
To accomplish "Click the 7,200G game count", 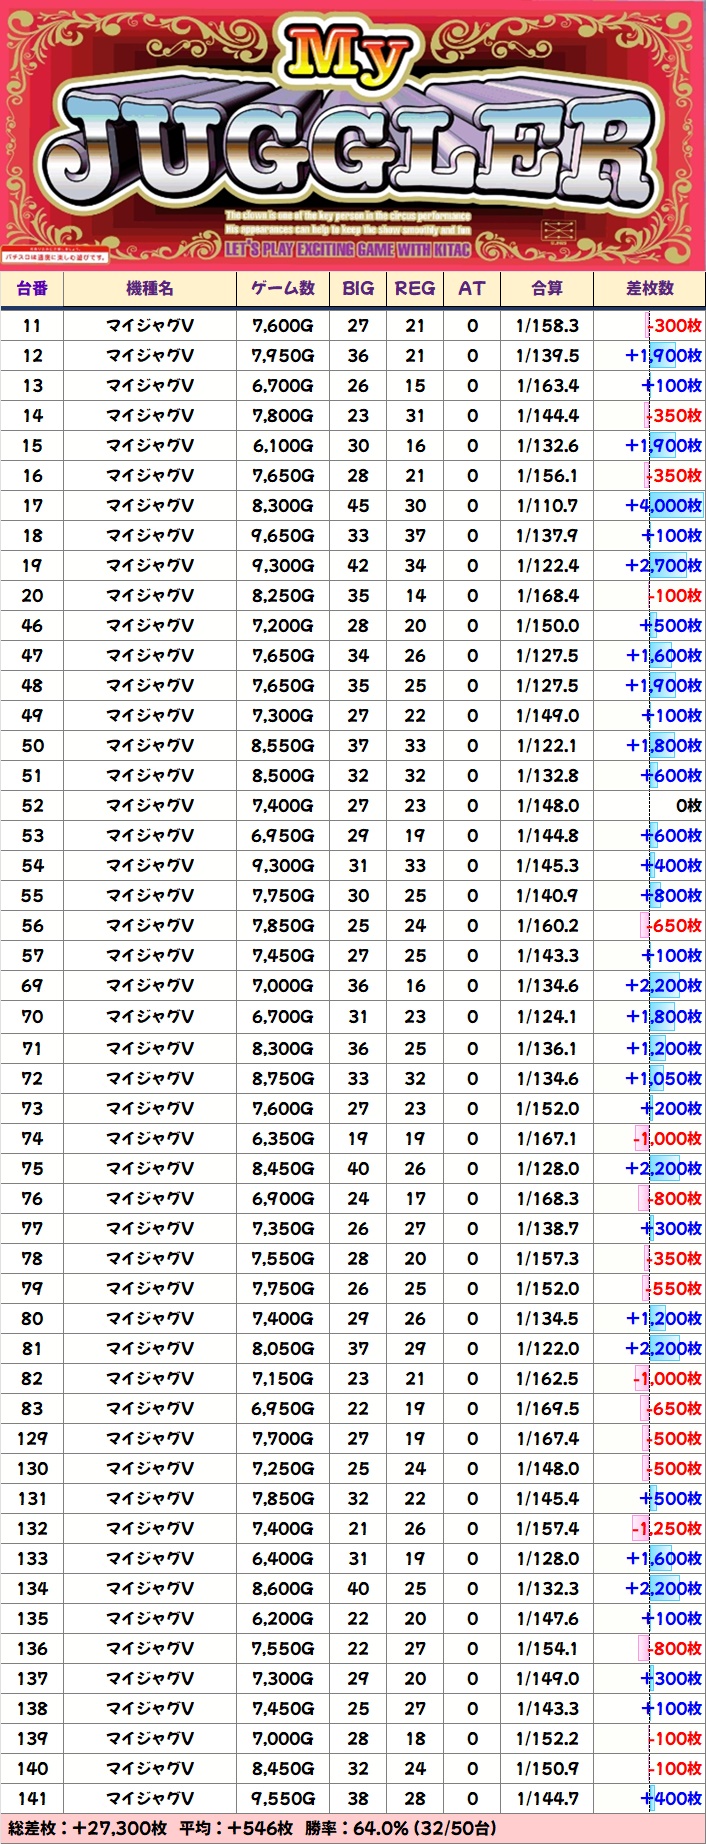I will (283, 625).
